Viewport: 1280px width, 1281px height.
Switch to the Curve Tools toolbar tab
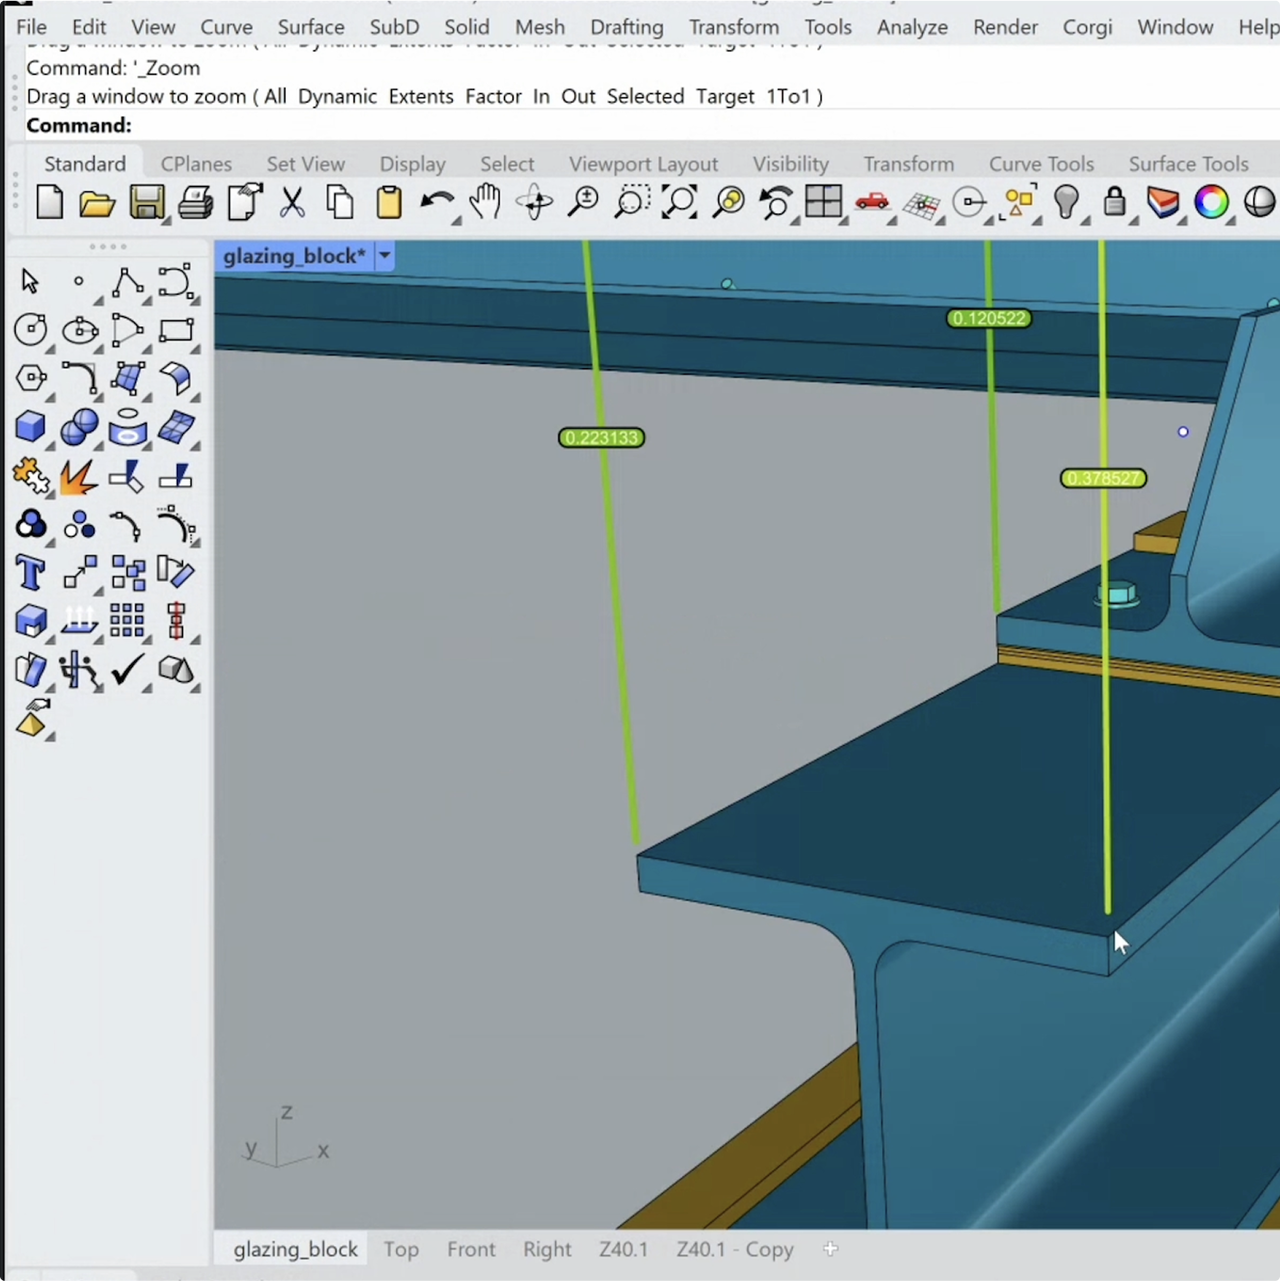(1040, 164)
